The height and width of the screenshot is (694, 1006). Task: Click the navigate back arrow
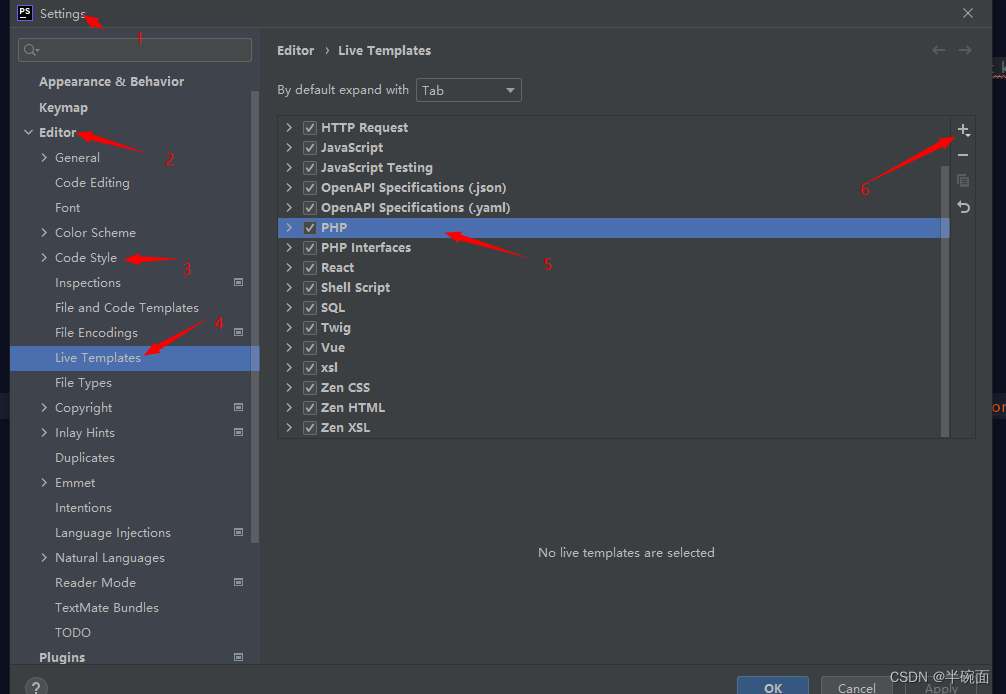point(938,50)
